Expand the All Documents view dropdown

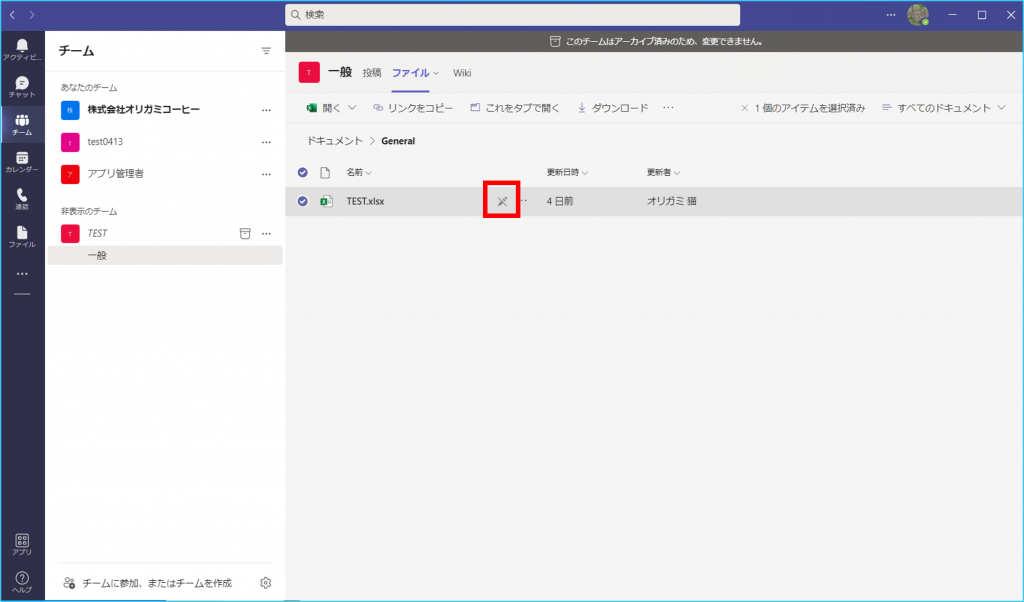click(x=943, y=108)
